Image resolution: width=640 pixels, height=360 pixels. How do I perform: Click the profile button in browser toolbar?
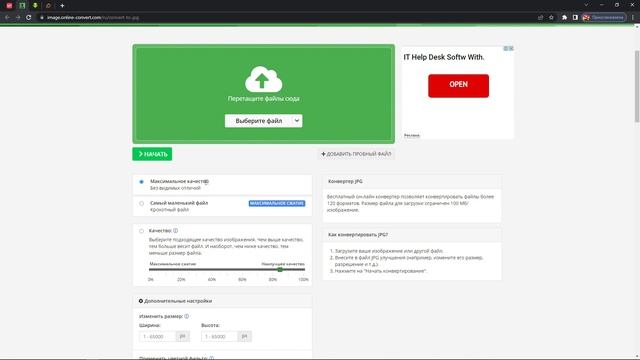tap(604, 18)
